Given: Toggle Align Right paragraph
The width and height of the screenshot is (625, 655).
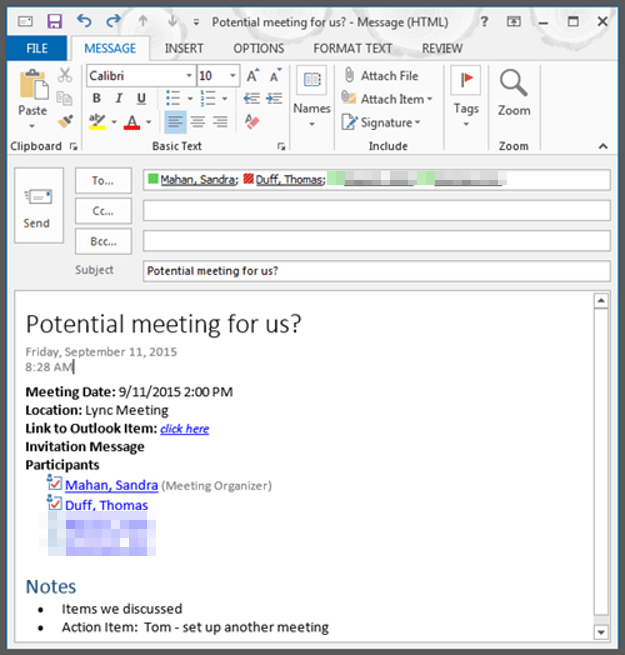Looking at the screenshot, I should tap(220, 122).
